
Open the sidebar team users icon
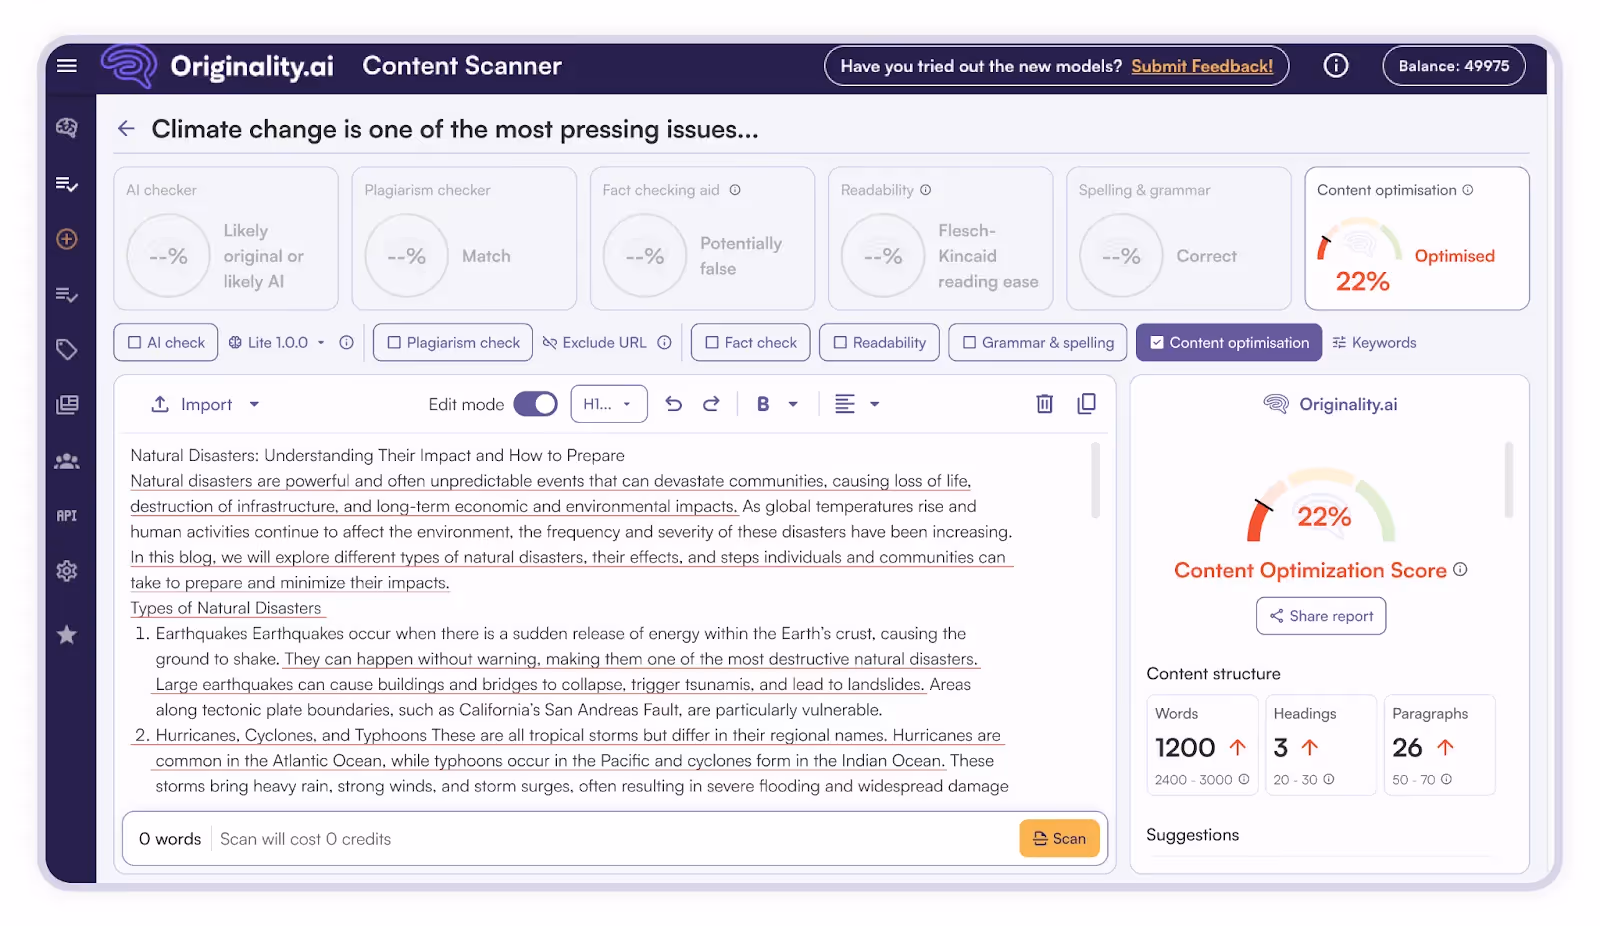tap(67, 461)
